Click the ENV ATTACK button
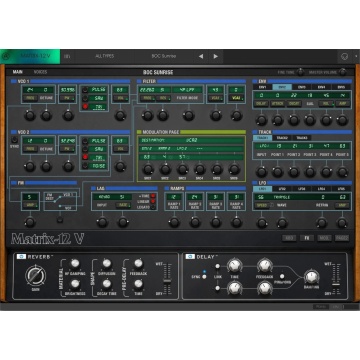This screenshot has height=360, width=360. [278, 104]
